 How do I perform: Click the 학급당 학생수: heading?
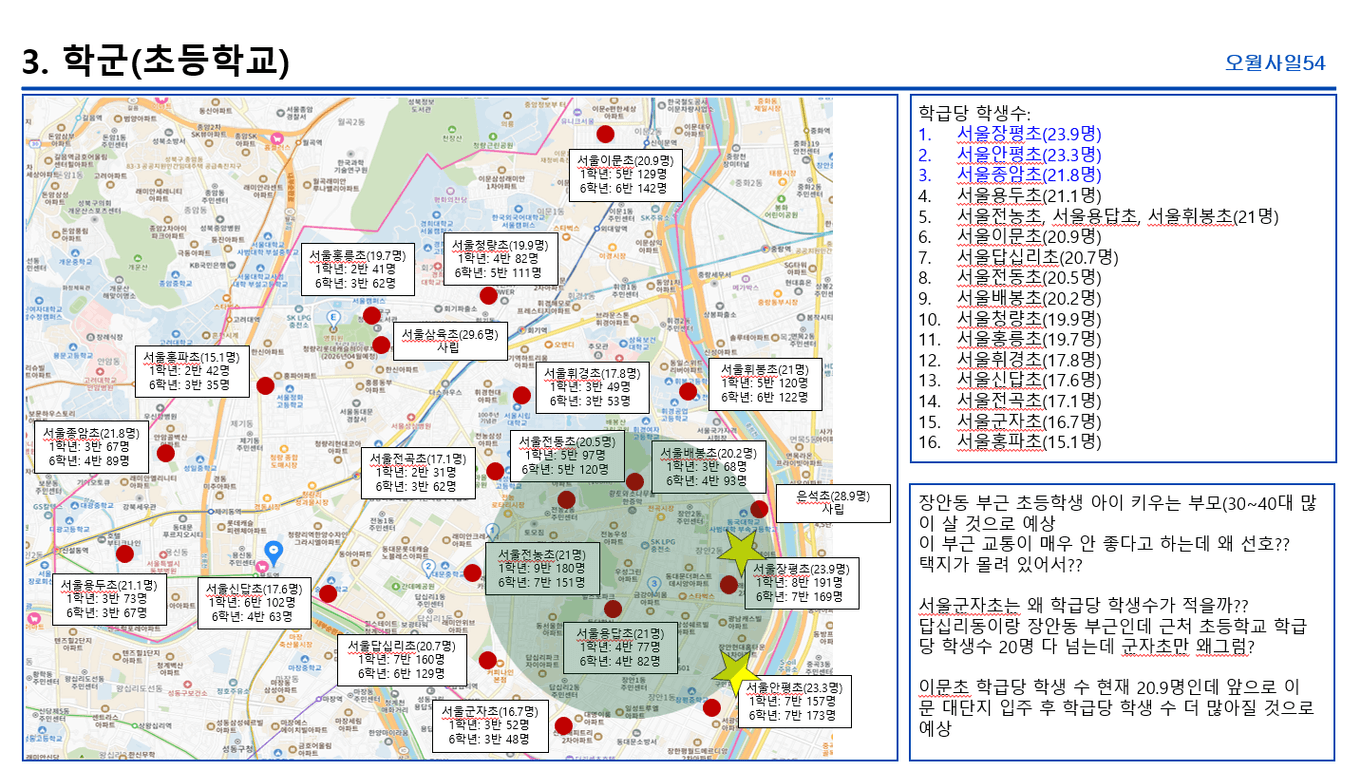tap(973, 112)
